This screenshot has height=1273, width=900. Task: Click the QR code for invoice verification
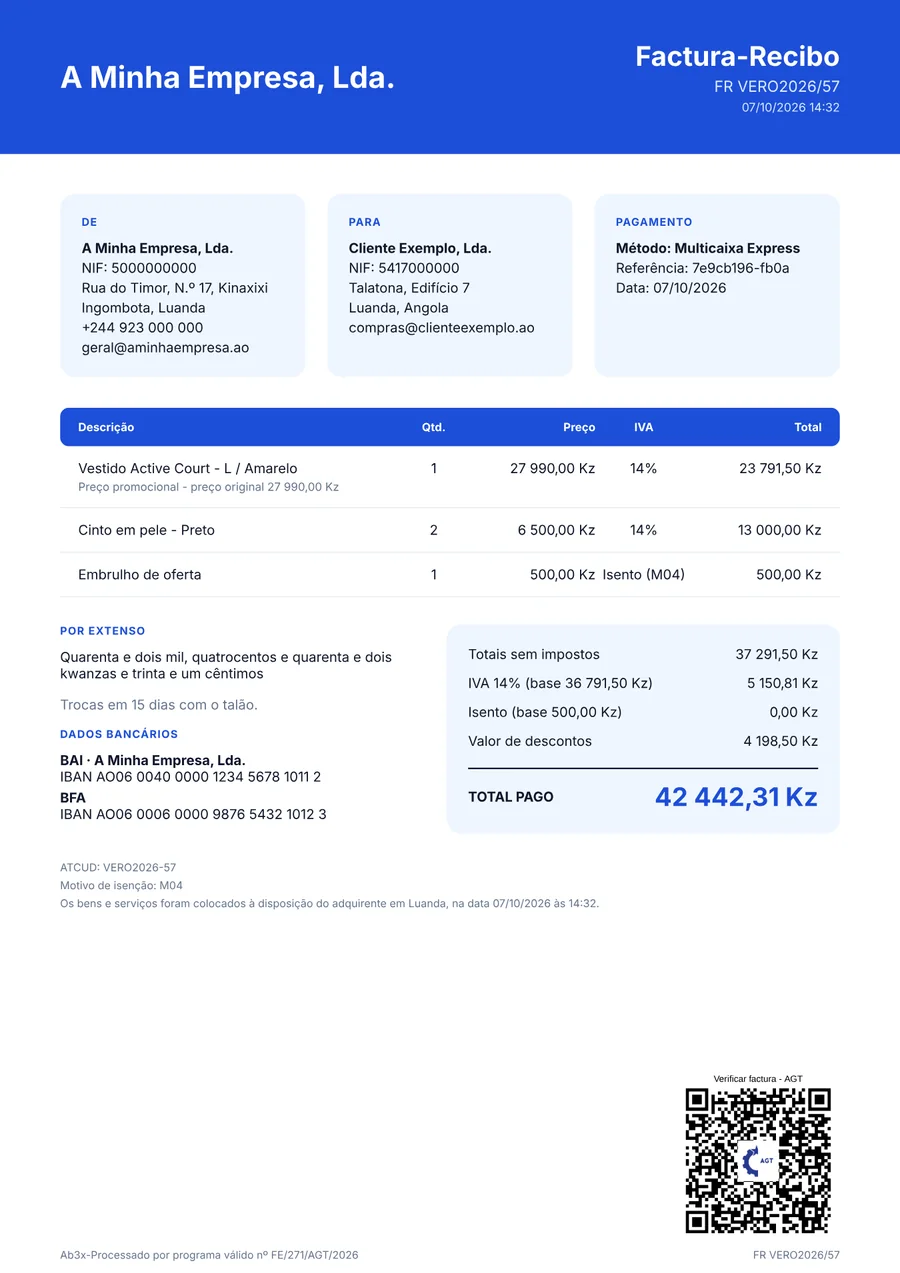[x=758, y=1161]
